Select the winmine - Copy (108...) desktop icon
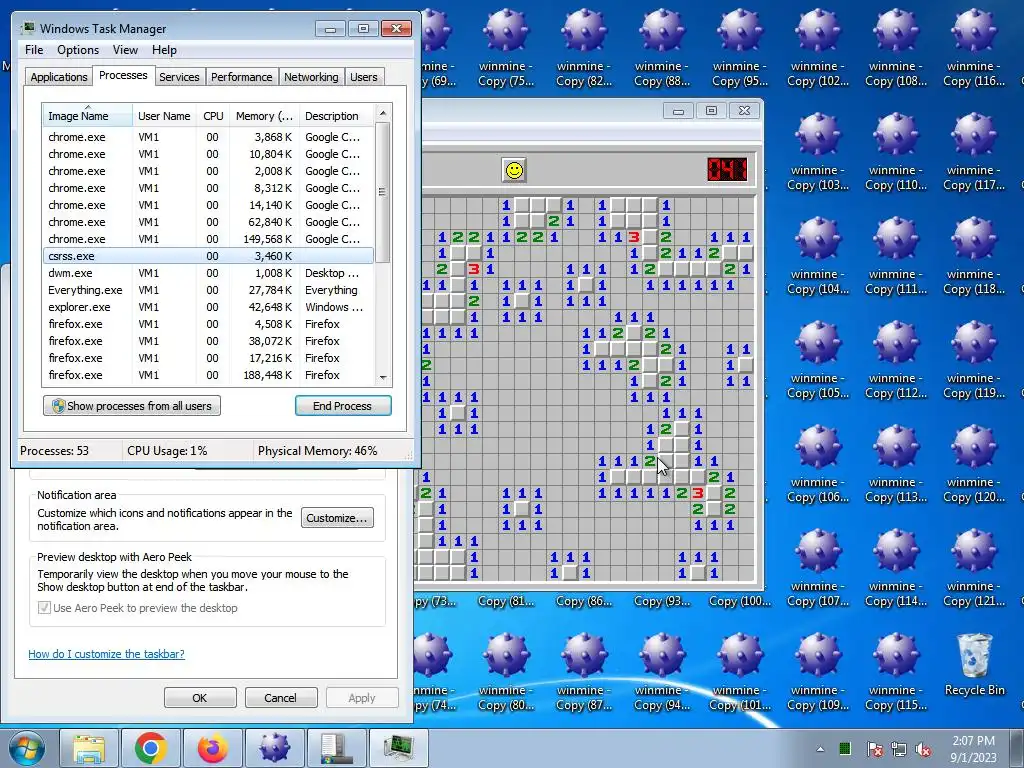 [x=896, y=48]
